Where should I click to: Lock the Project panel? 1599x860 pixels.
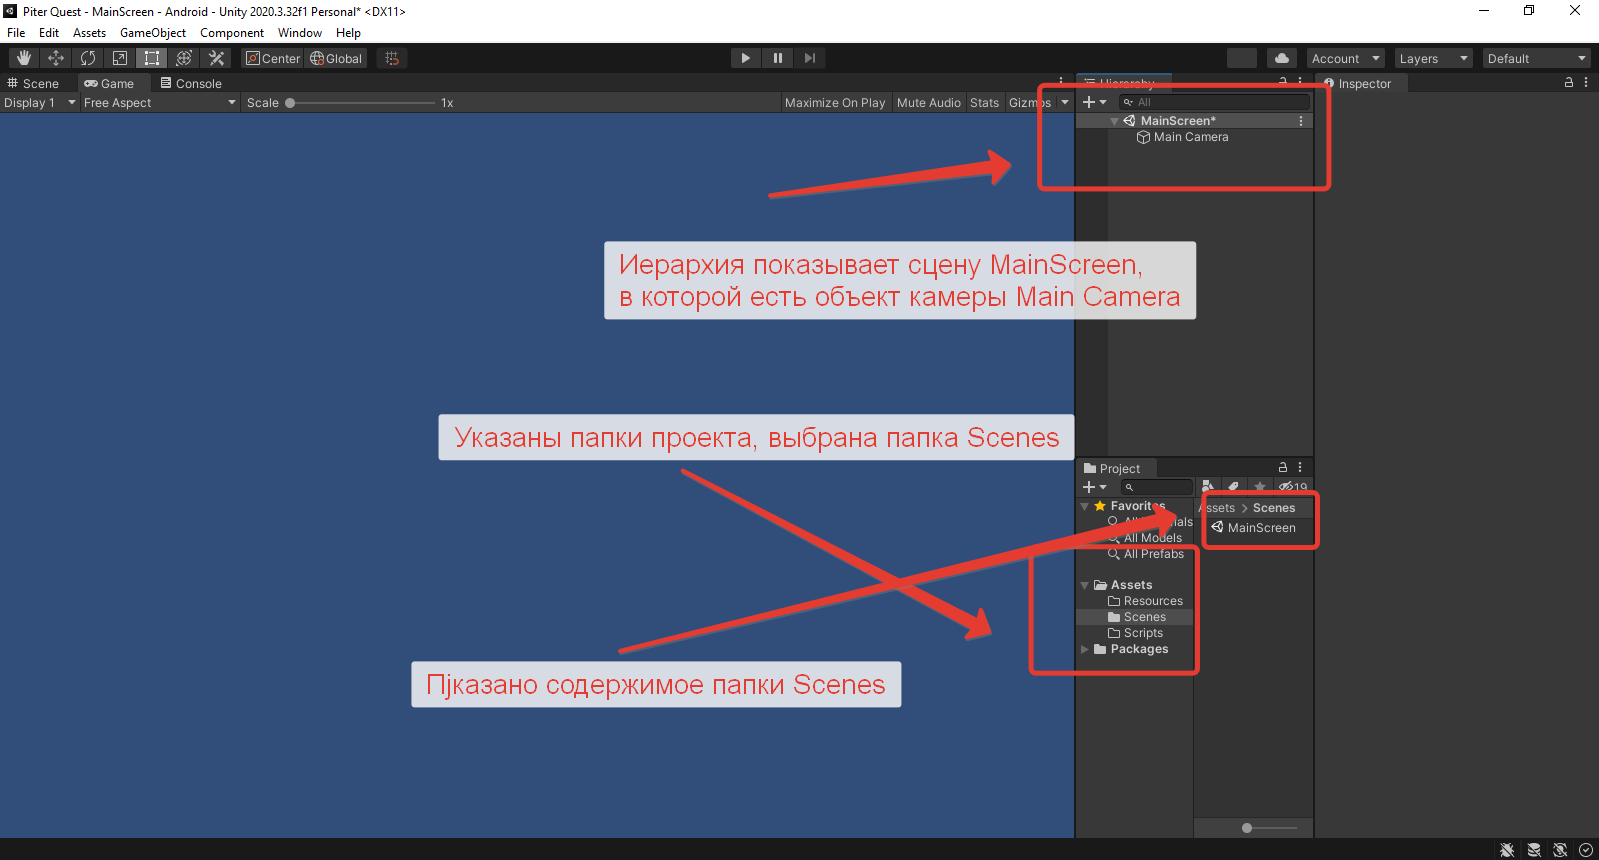click(x=1283, y=467)
